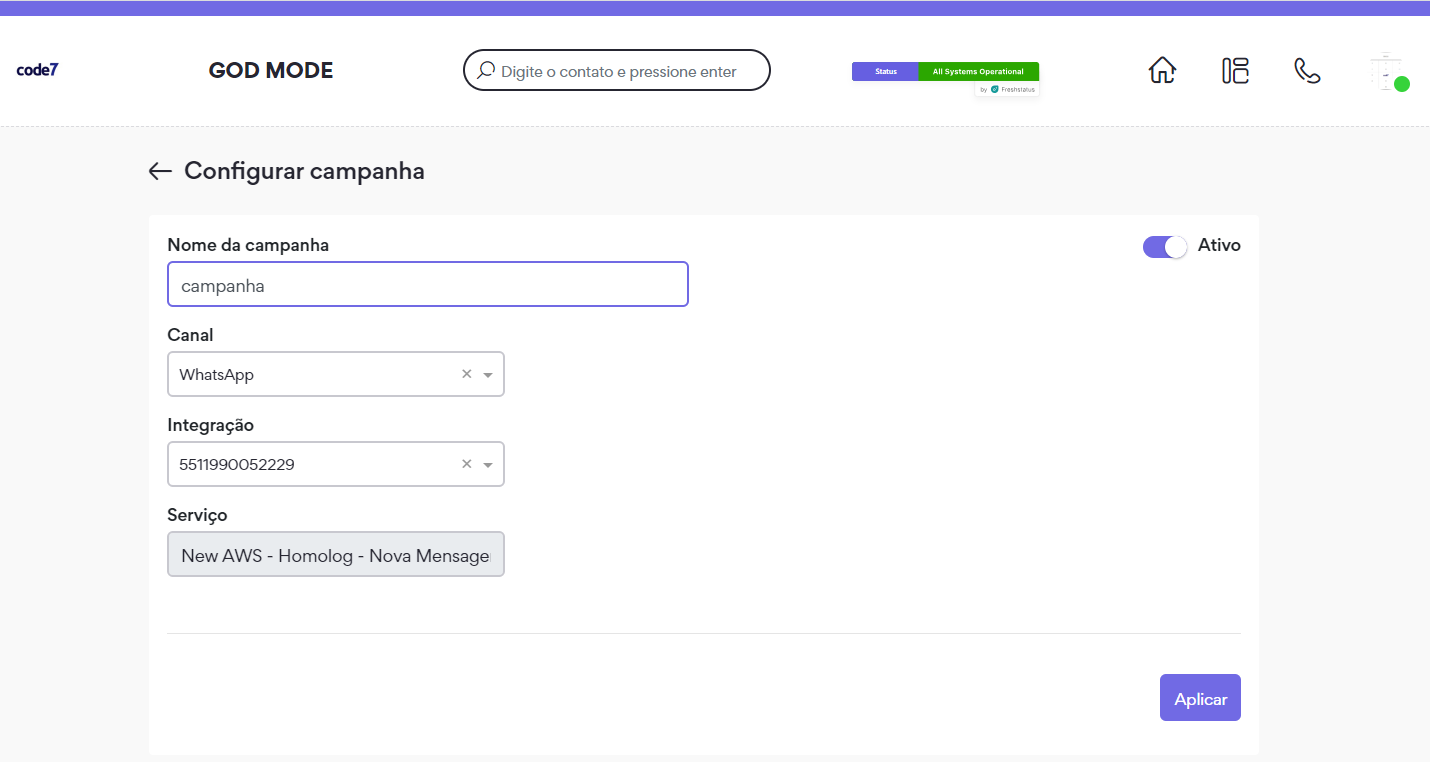Screen dimensions: 1430x762
Task: Open the 5511990052229 integration combo box
Action: tap(336, 464)
